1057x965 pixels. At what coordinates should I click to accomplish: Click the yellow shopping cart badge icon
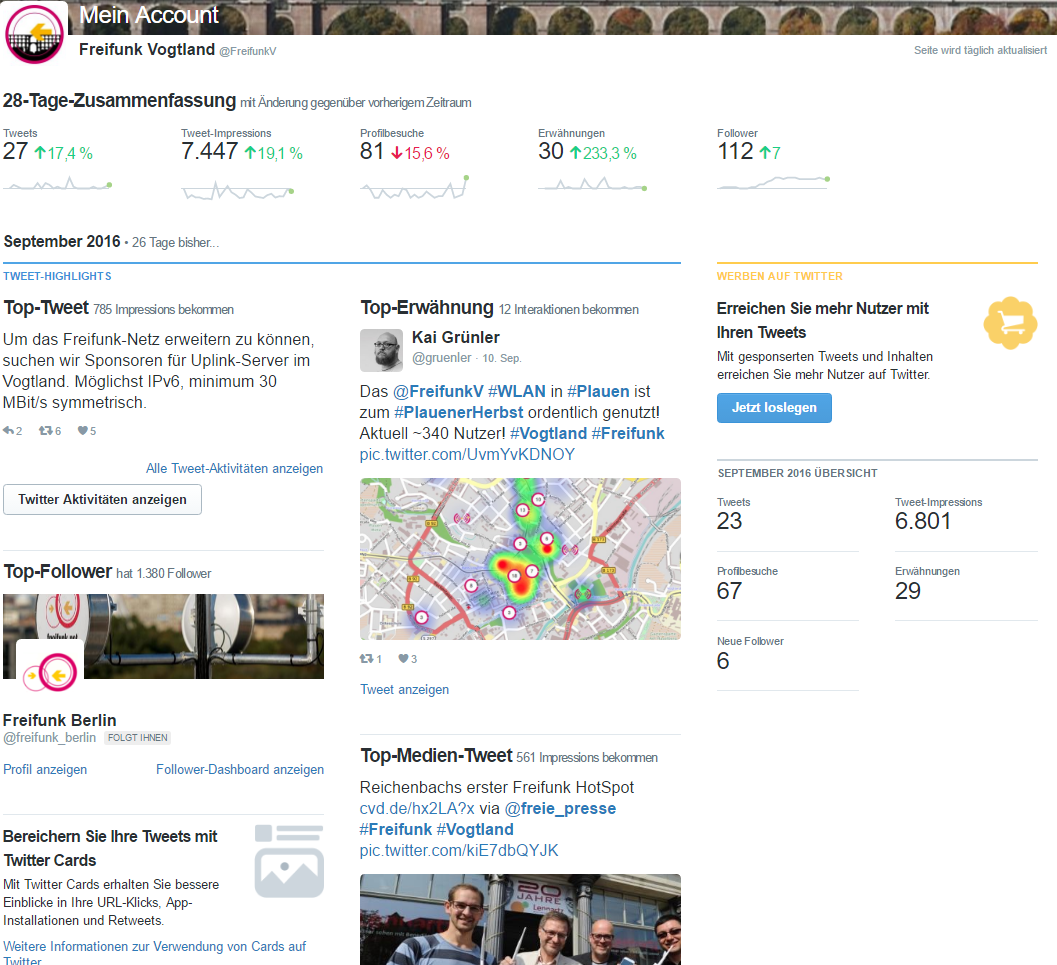coord(1010,323)
